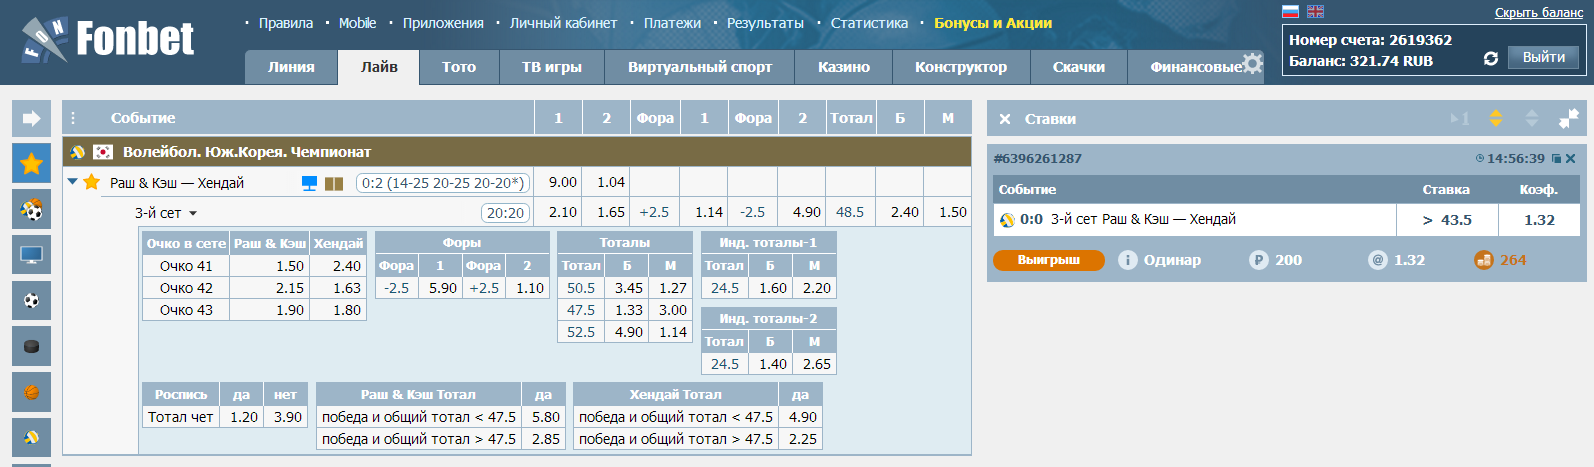Screen dimensions: 1594x467
Task: Expand the 3-й сет dropdown
Action: click(x=193, y=213)
